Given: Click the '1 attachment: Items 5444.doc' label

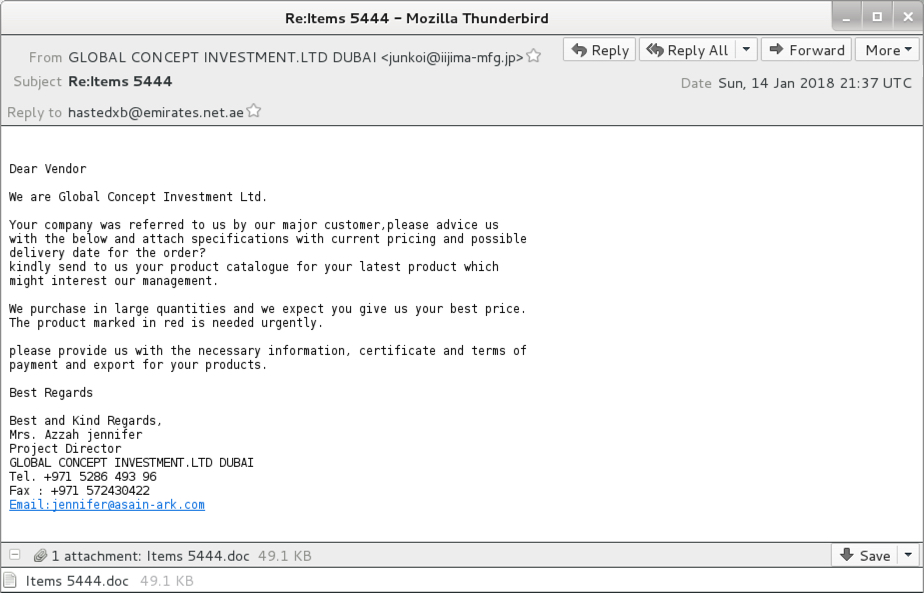Looking at the screenshot, I should click(x=150, y=556).
